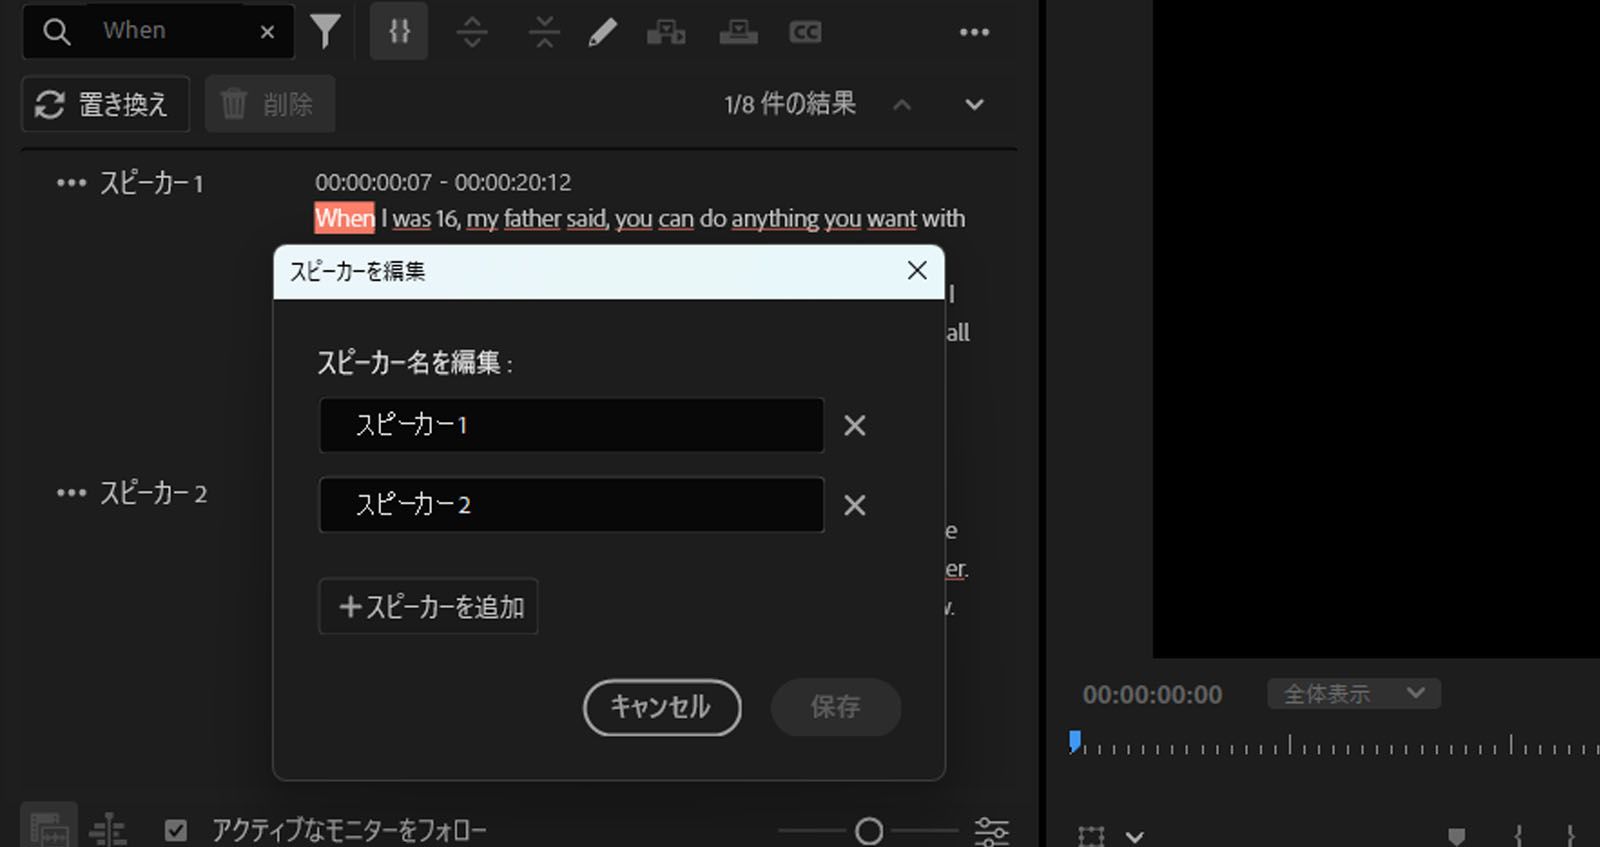Click the キャンセル button

662,708
